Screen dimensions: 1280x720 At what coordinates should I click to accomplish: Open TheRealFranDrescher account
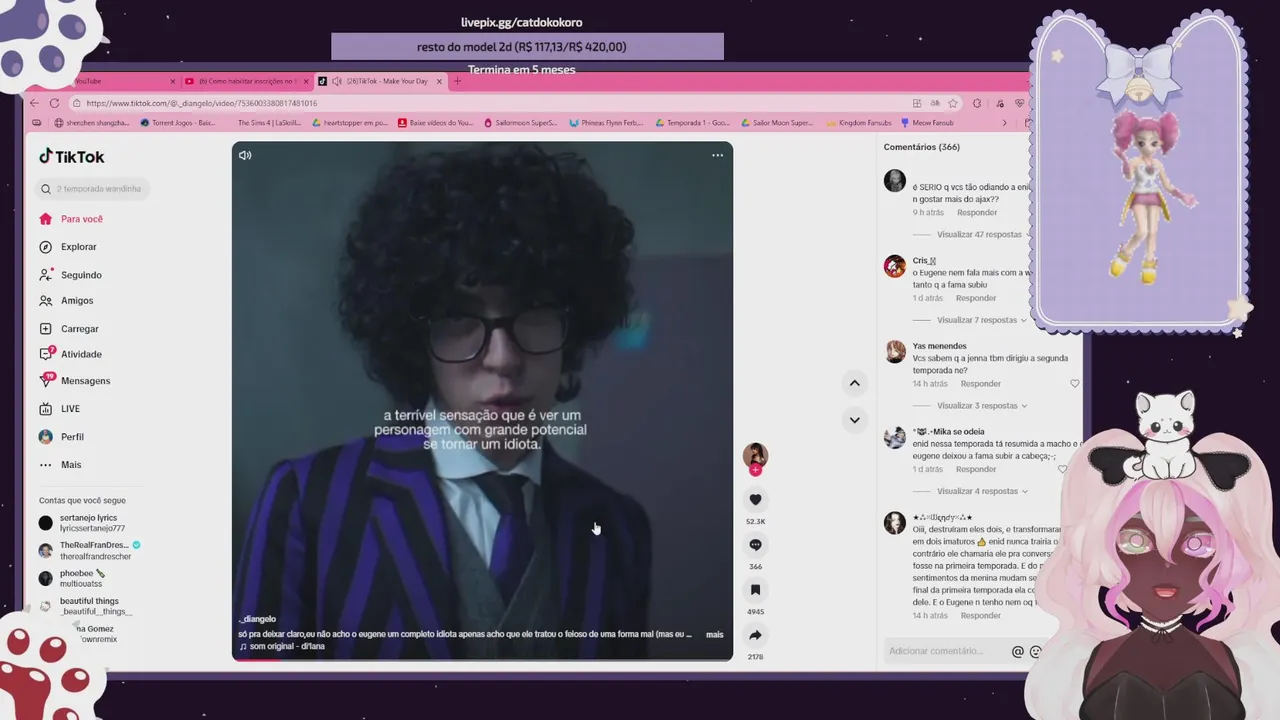click(90, 551)
